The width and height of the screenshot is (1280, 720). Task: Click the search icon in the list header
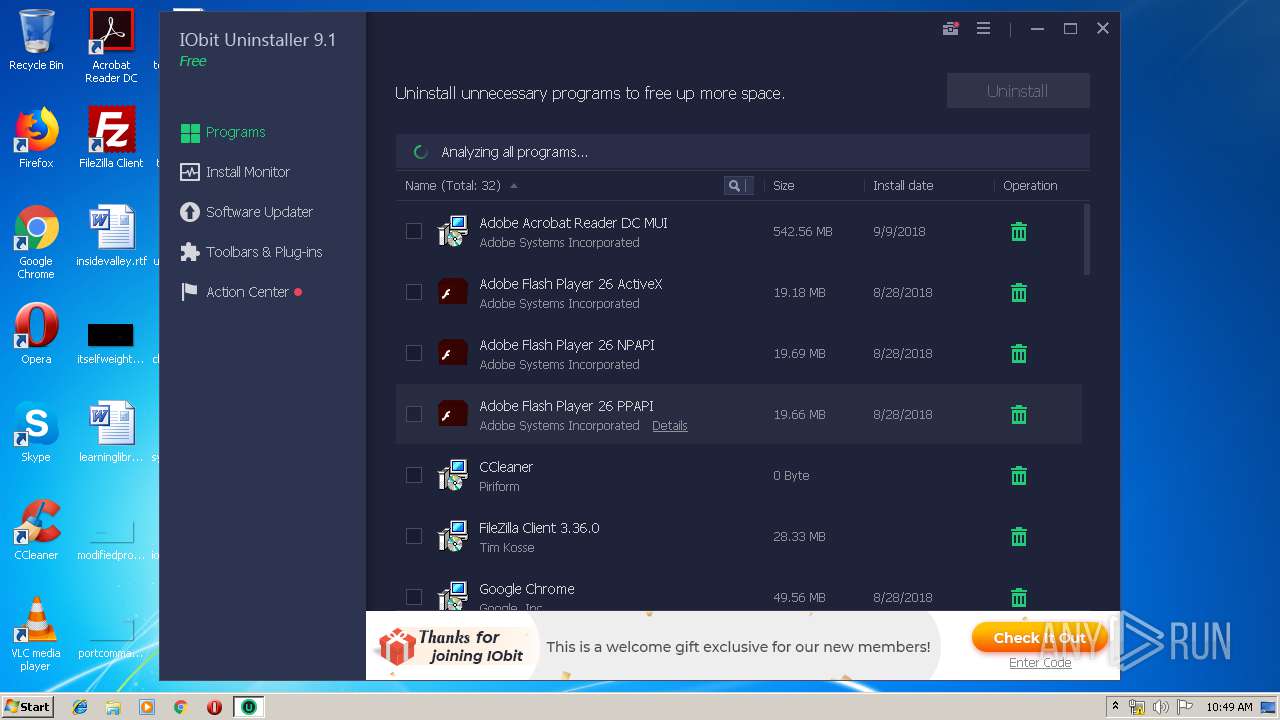pos(735,186)
